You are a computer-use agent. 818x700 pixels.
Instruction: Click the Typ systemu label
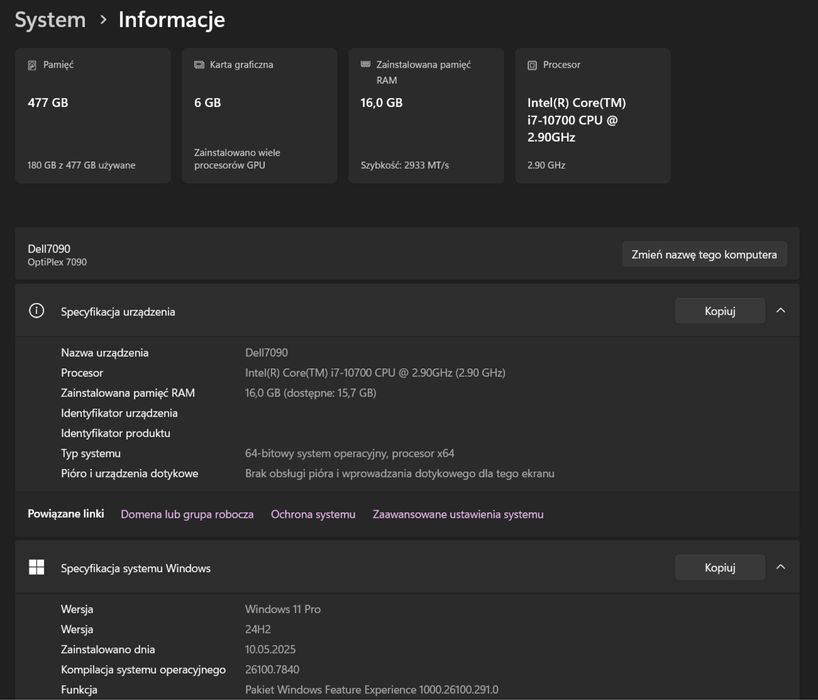(91, 453)
